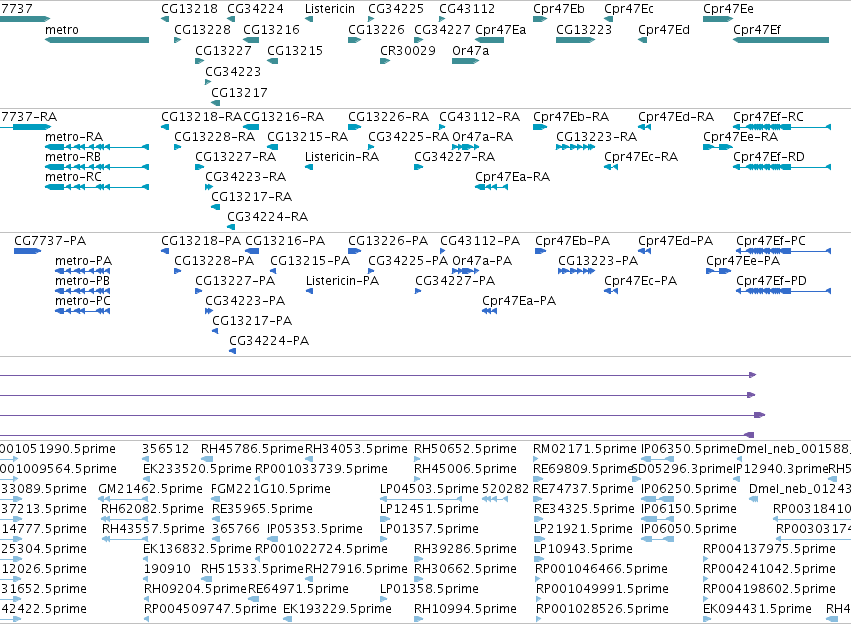The image size is (851, 624).
Task: Select the CG34225 gene label
Action: point(396,9)
